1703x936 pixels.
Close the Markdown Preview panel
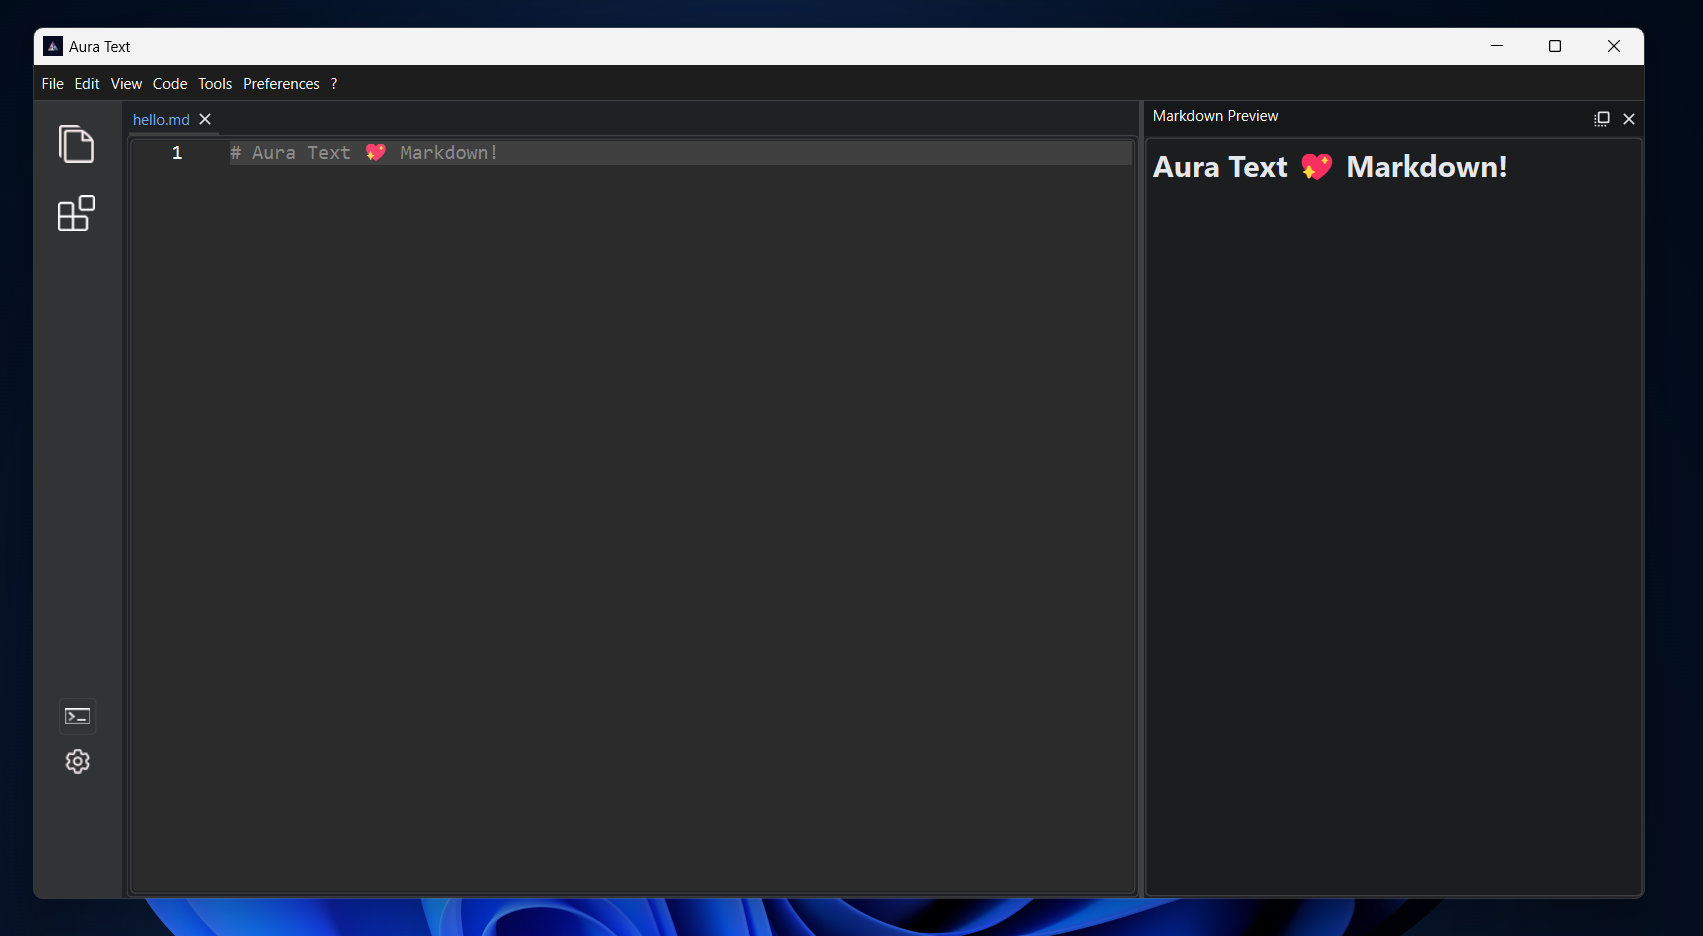click(x=1628, y=118)
